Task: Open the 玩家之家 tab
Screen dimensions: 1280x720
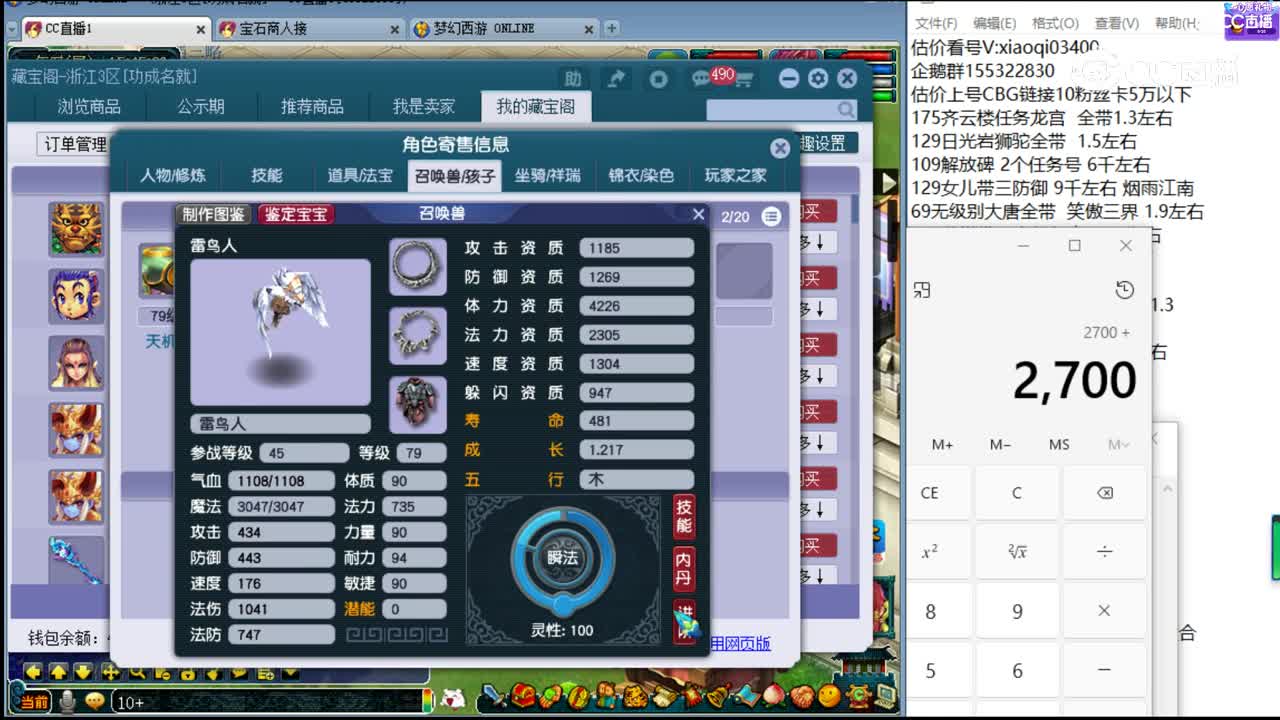Action: pos(735,175)
